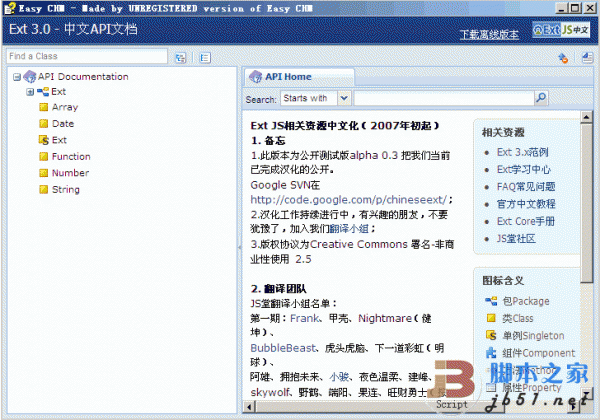
Task: Collapse the API Documentation tree node
Action: (16, 77)
